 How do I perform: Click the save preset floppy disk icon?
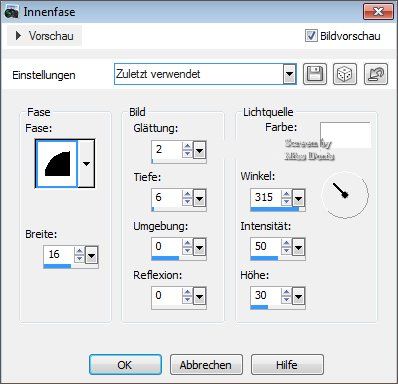point(315,74)
